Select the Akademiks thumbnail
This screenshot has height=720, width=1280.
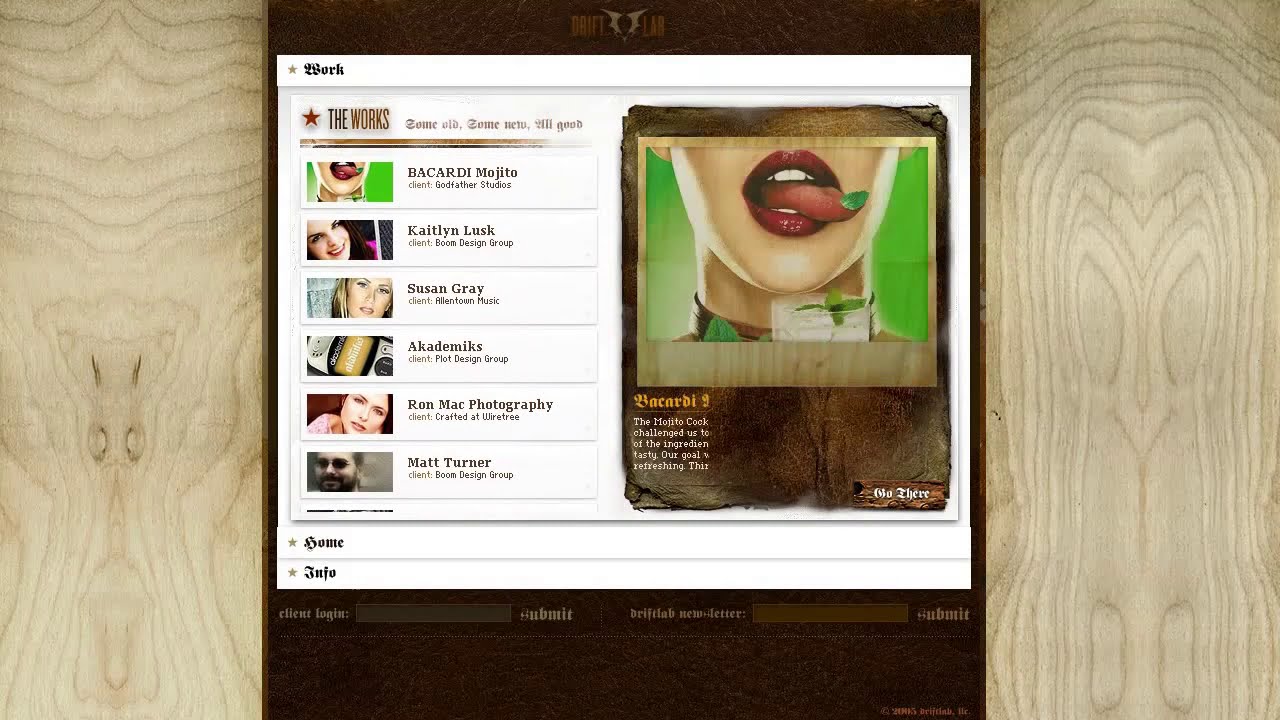[350, 356]
